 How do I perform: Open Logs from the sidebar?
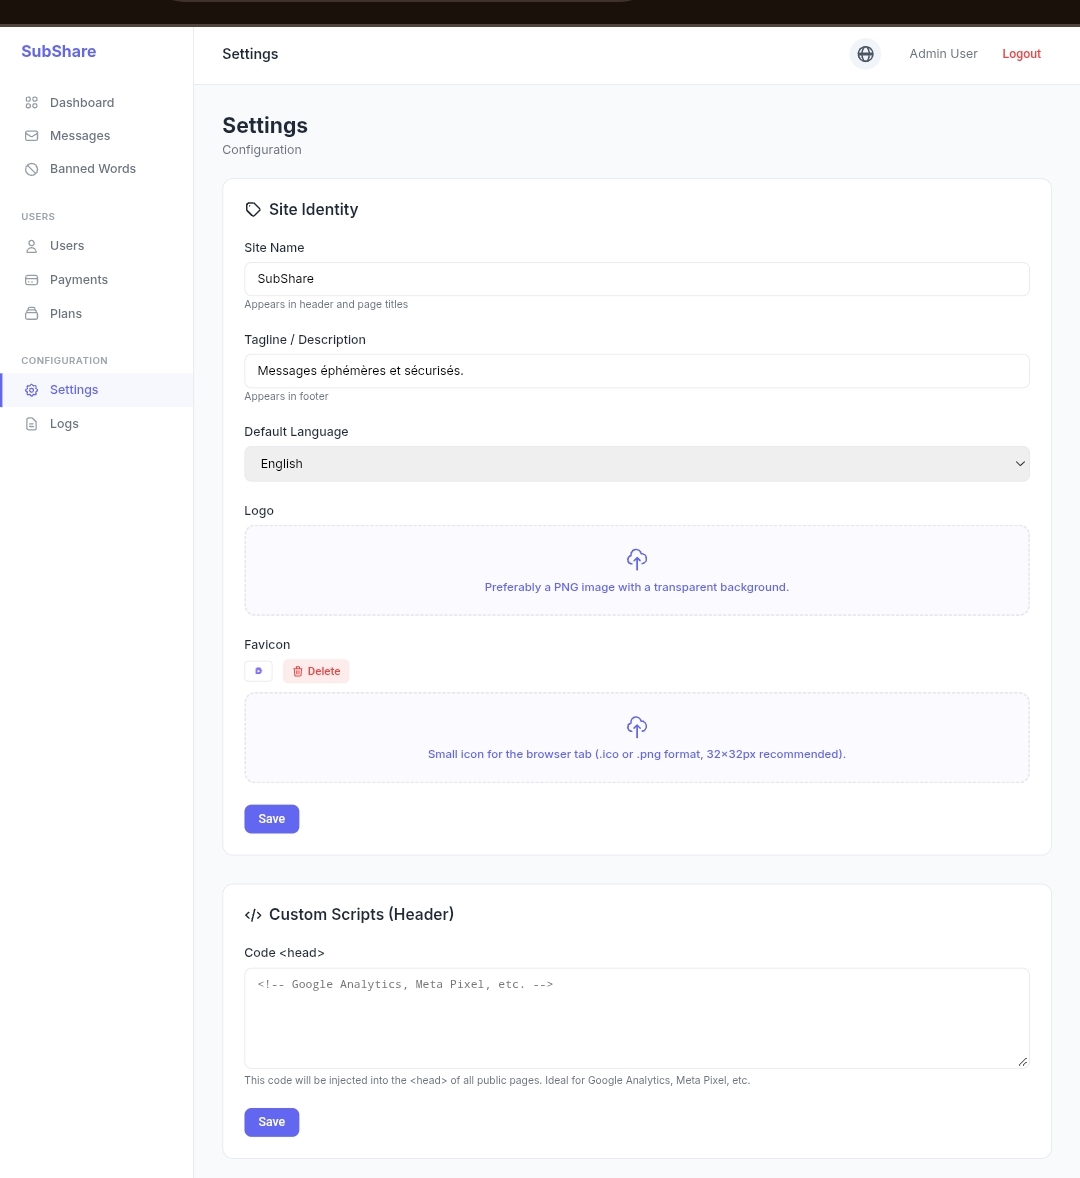[x=64, y=424]
